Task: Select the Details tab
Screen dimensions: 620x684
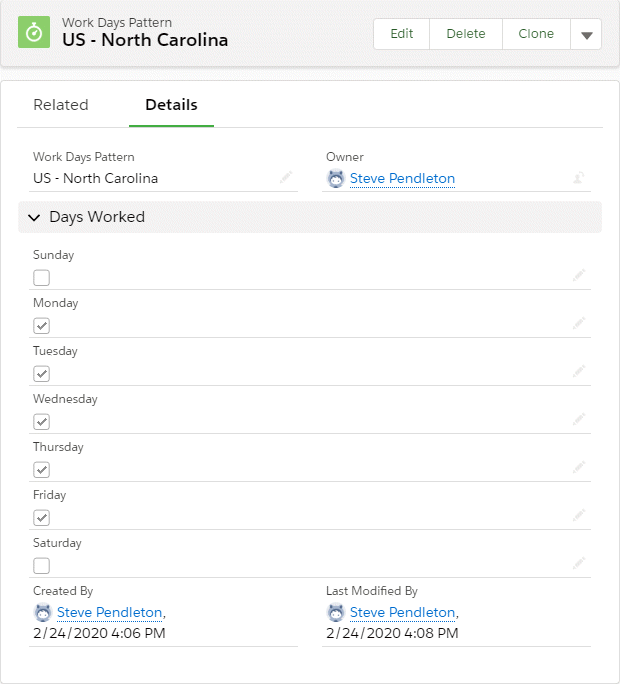Action: 171,105
